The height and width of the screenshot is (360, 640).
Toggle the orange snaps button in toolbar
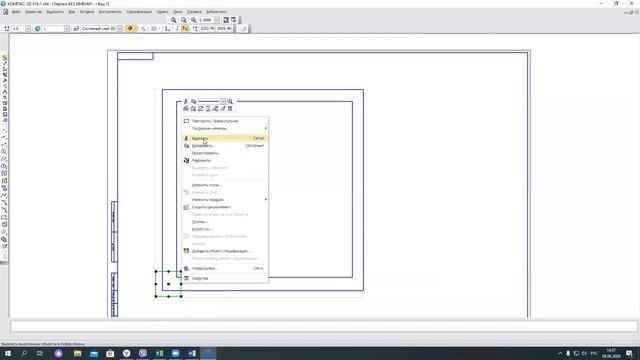[x=130, y=29]
